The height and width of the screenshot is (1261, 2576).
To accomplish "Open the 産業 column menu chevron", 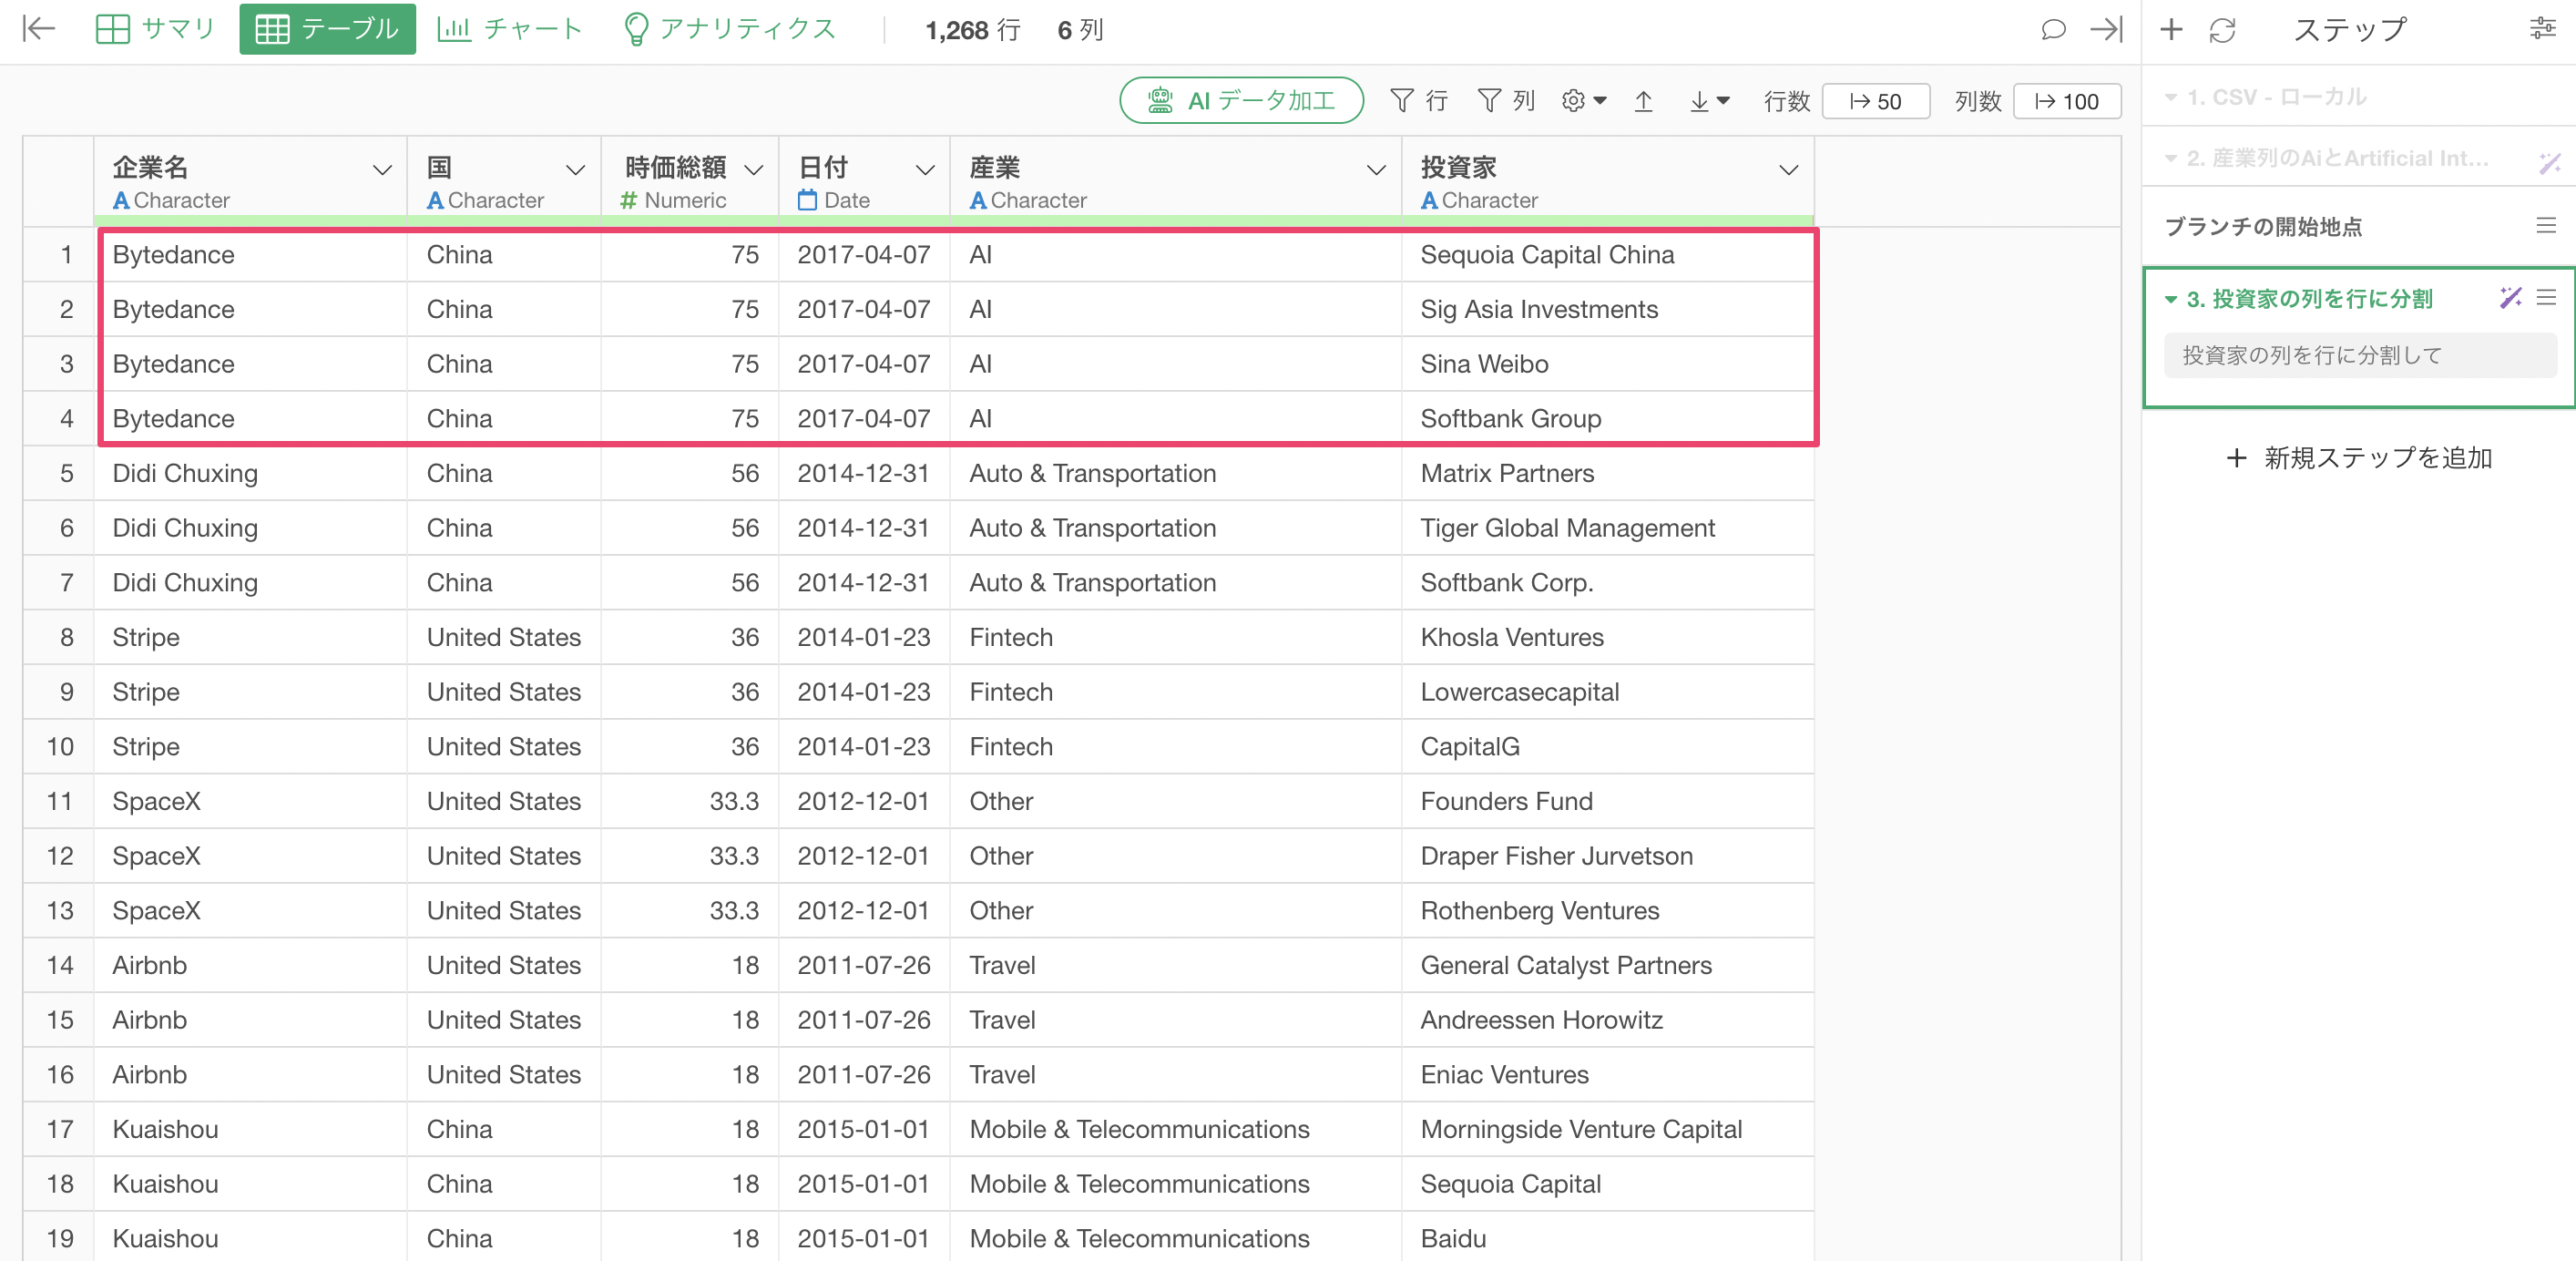I will pyautogui.click(x=1376, y=170).
